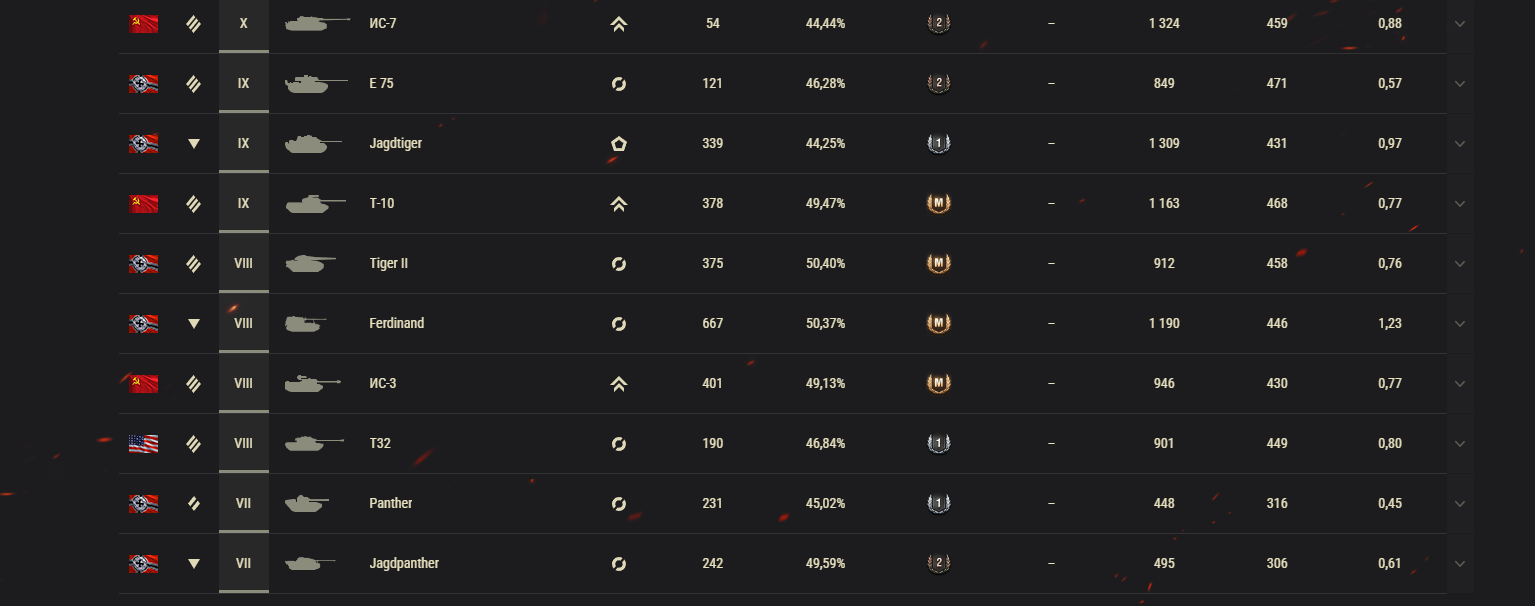Click the ИС-7 tank silhouette icon
This screenshot has width=1535, height=606.
pos(317,23)
